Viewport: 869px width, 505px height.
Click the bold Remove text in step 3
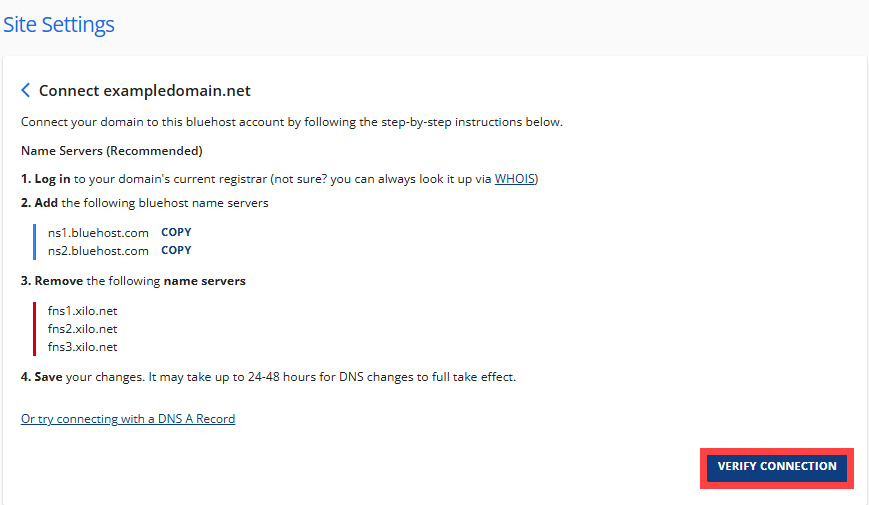click(x=59, y=281)
